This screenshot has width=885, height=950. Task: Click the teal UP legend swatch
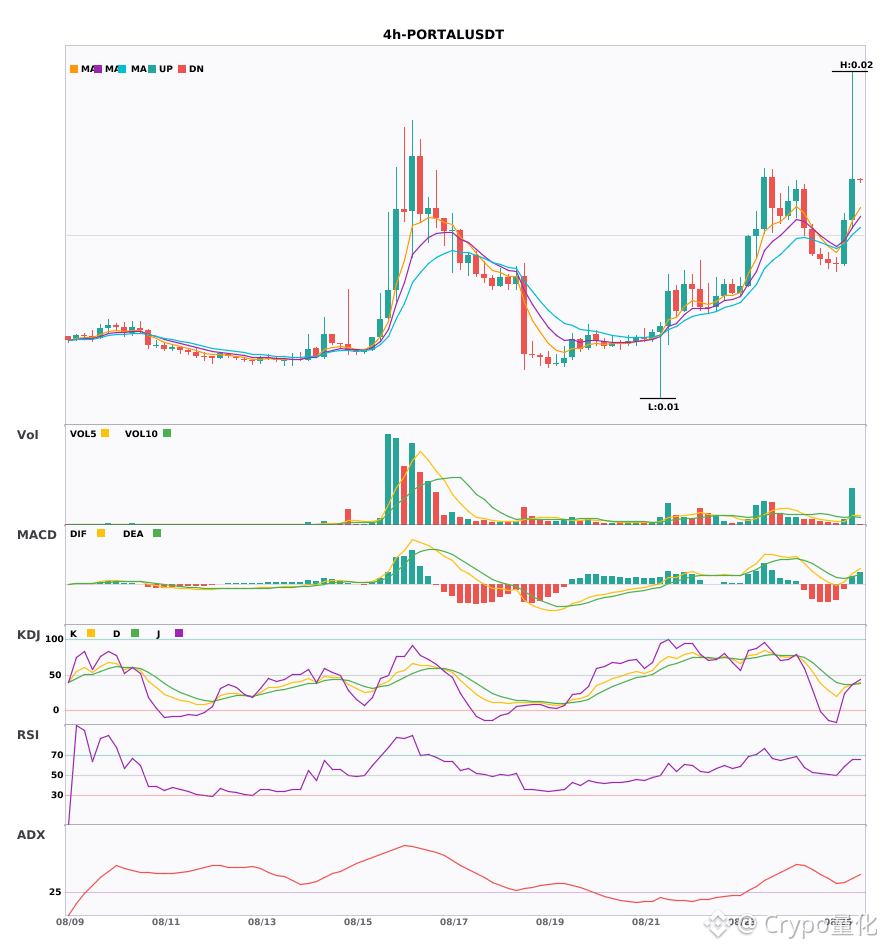tap(152, 69)
